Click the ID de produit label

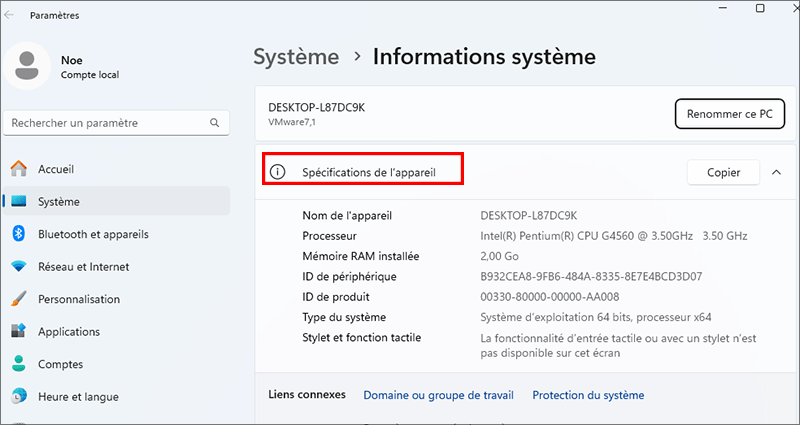click(x=336, y=297)
